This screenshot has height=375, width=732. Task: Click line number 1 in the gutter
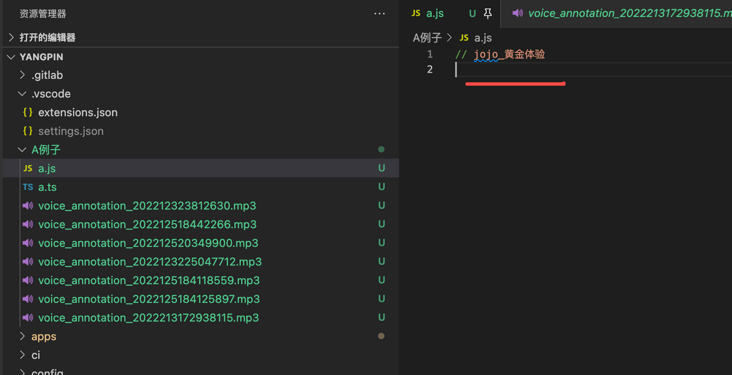pos(430,54)
